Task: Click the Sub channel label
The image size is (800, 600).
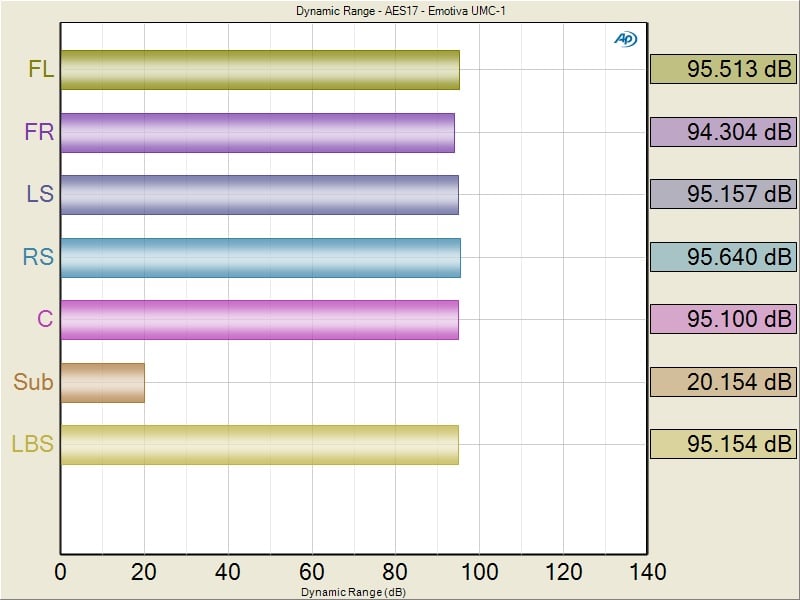Action: 33,382
